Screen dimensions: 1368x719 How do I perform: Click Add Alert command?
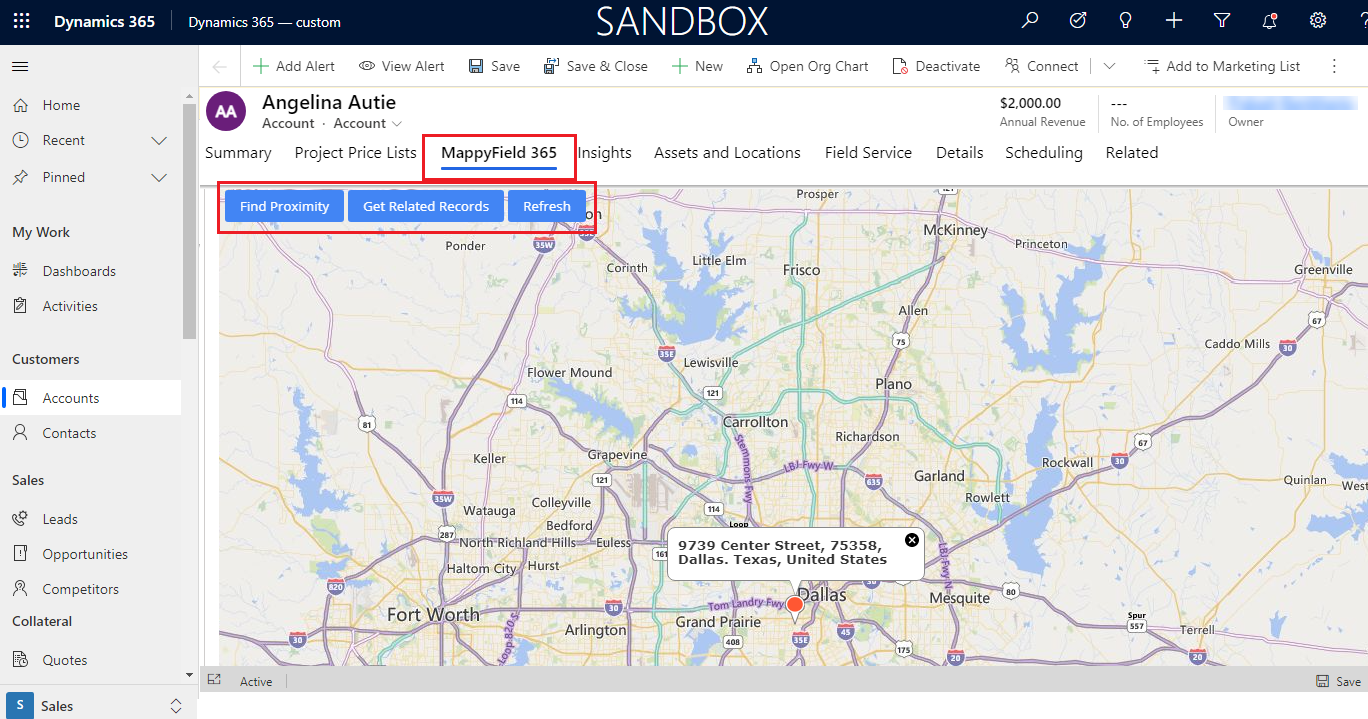point(294,66)
